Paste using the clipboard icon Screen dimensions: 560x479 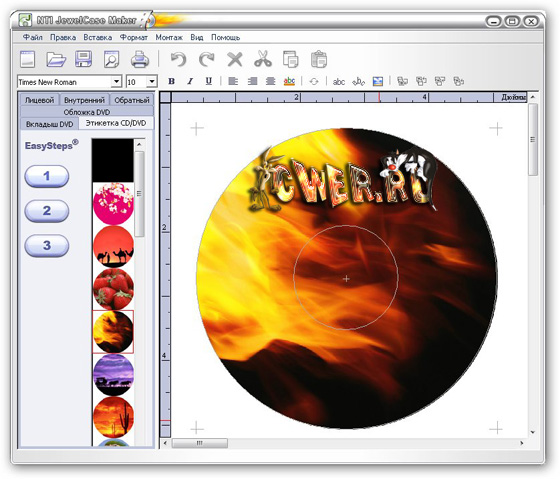coord(319,59)
